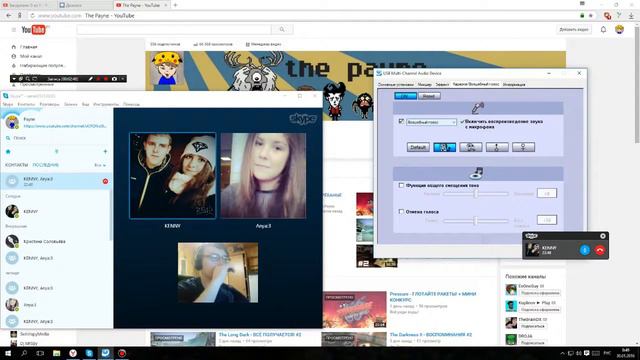Image resolution: width=640 pixels, height=360 pixels.
Task: Toggle the ON button in the audio device window
Action: coord(405,96)
